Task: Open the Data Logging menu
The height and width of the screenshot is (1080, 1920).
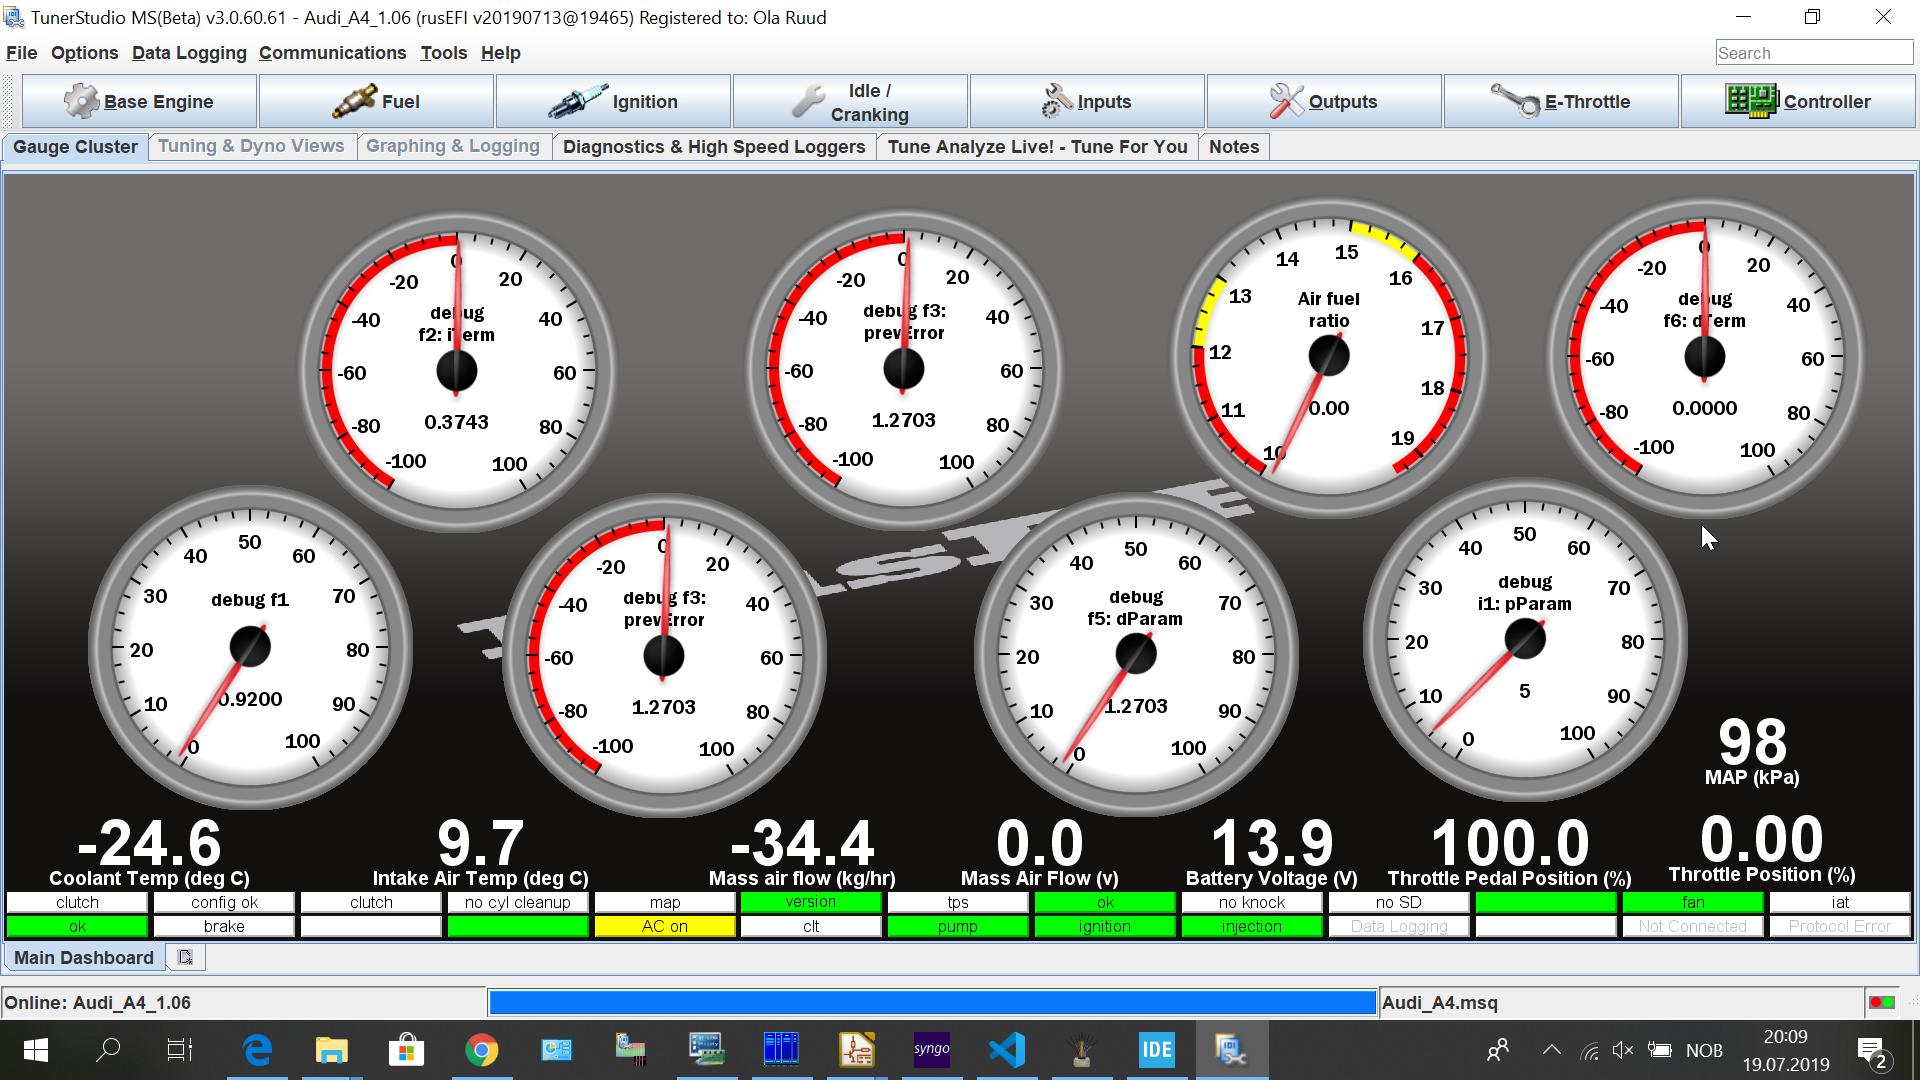Action: [x=189, y=53]
